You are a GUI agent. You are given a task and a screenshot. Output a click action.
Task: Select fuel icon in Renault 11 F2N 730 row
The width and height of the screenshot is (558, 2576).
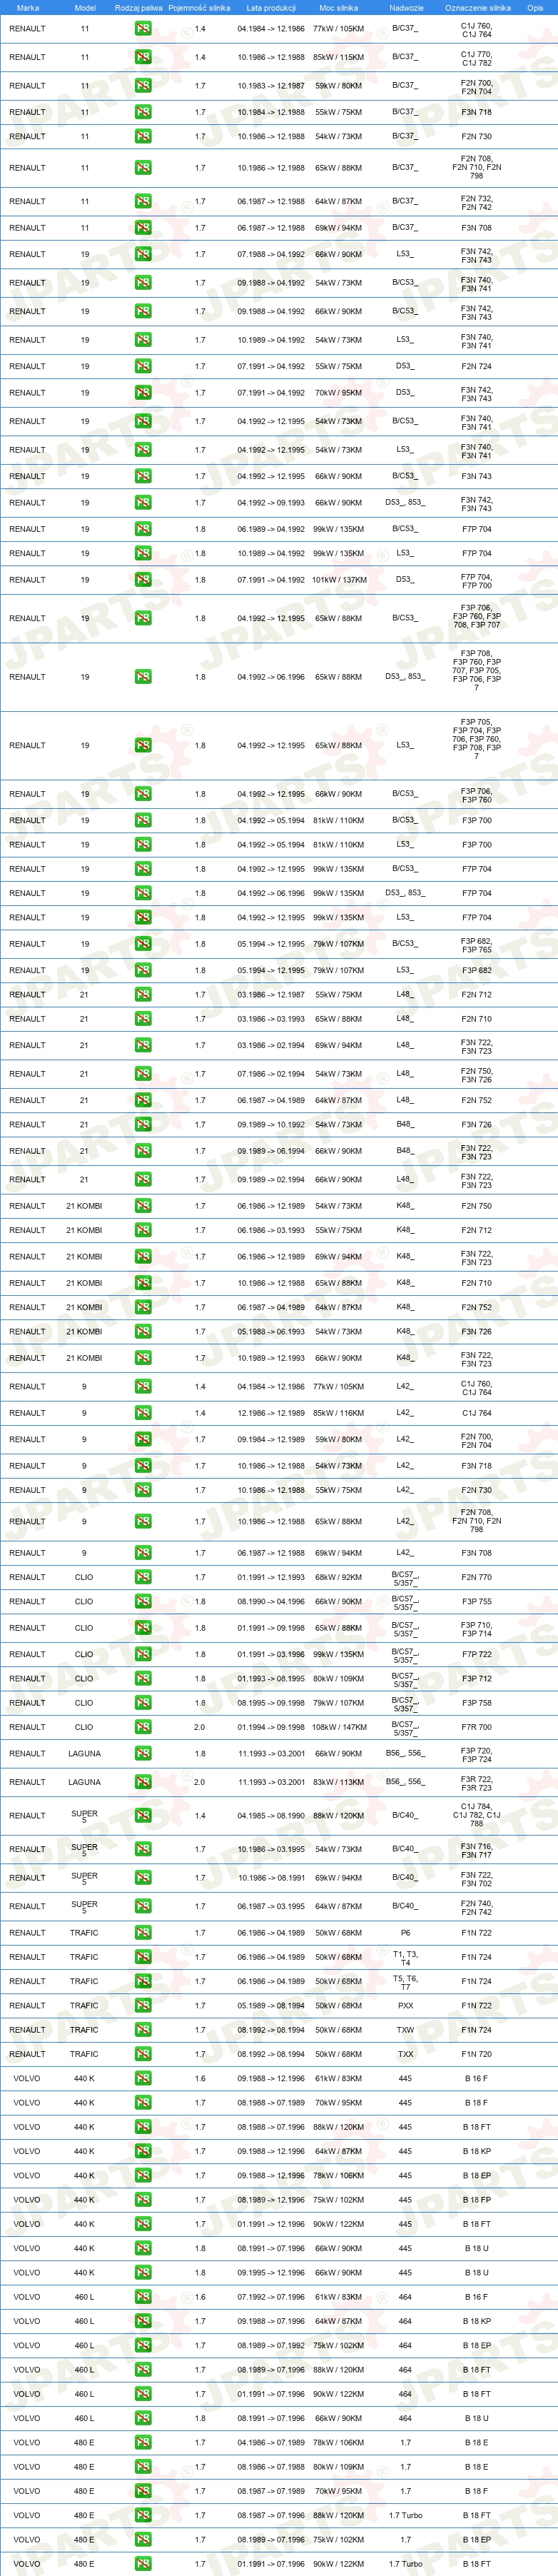tap(143, 136)
